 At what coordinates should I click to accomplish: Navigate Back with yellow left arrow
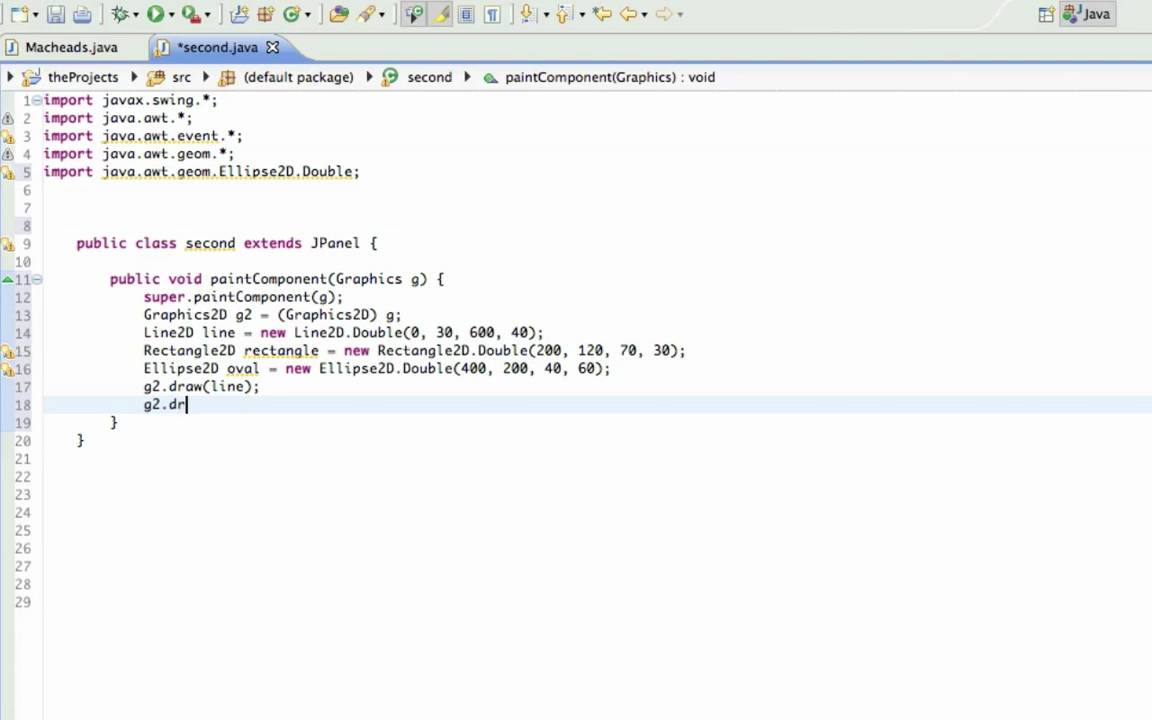(629, 14)
